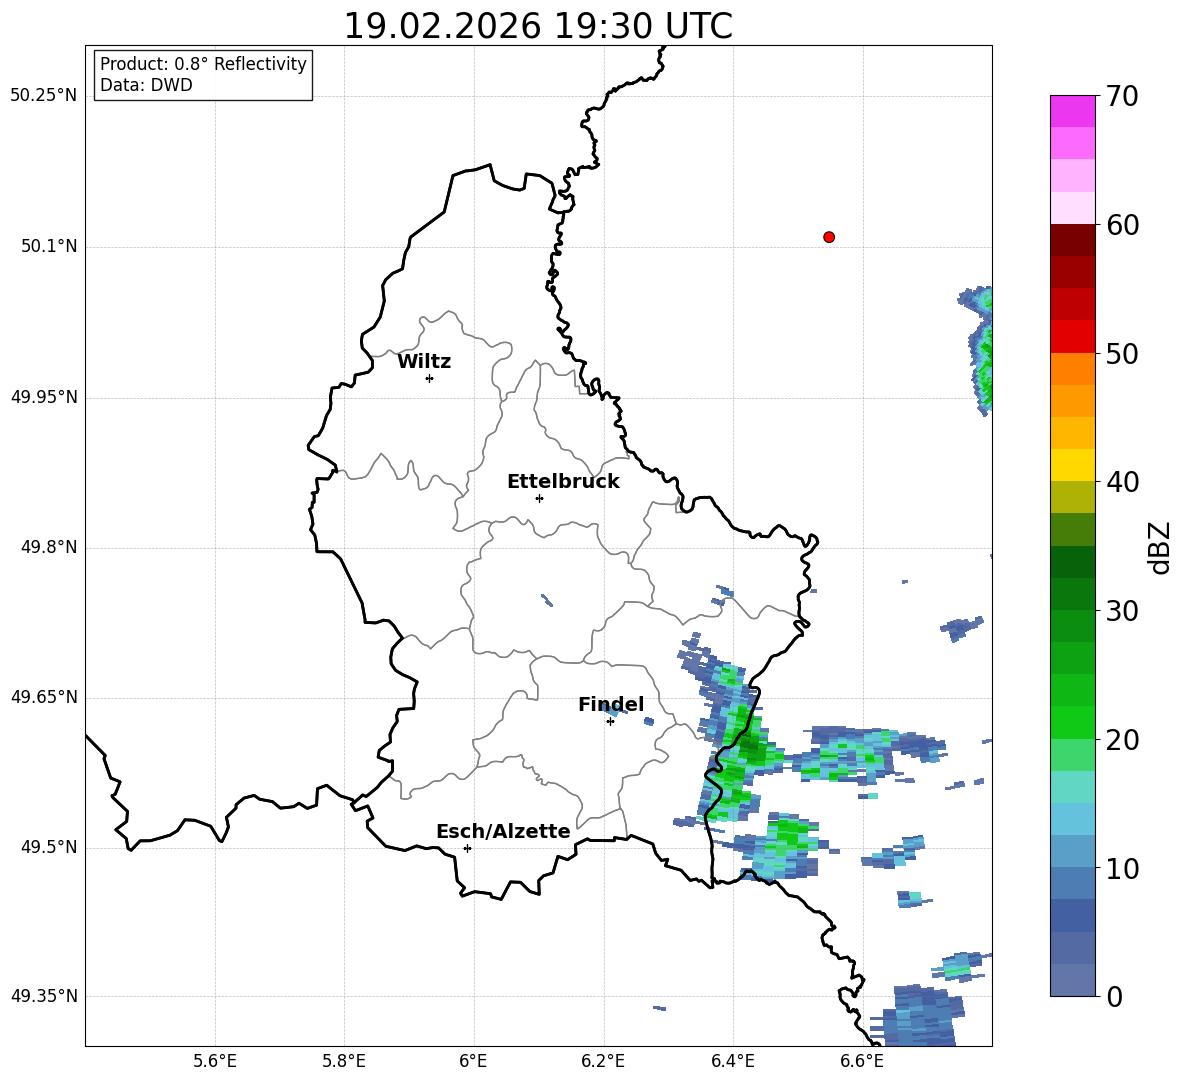Image resolution: width=1184 pixels, height=1081 pixels.
Task: Click the 60 tick label on colorbar
Action: pos(1122,225)
